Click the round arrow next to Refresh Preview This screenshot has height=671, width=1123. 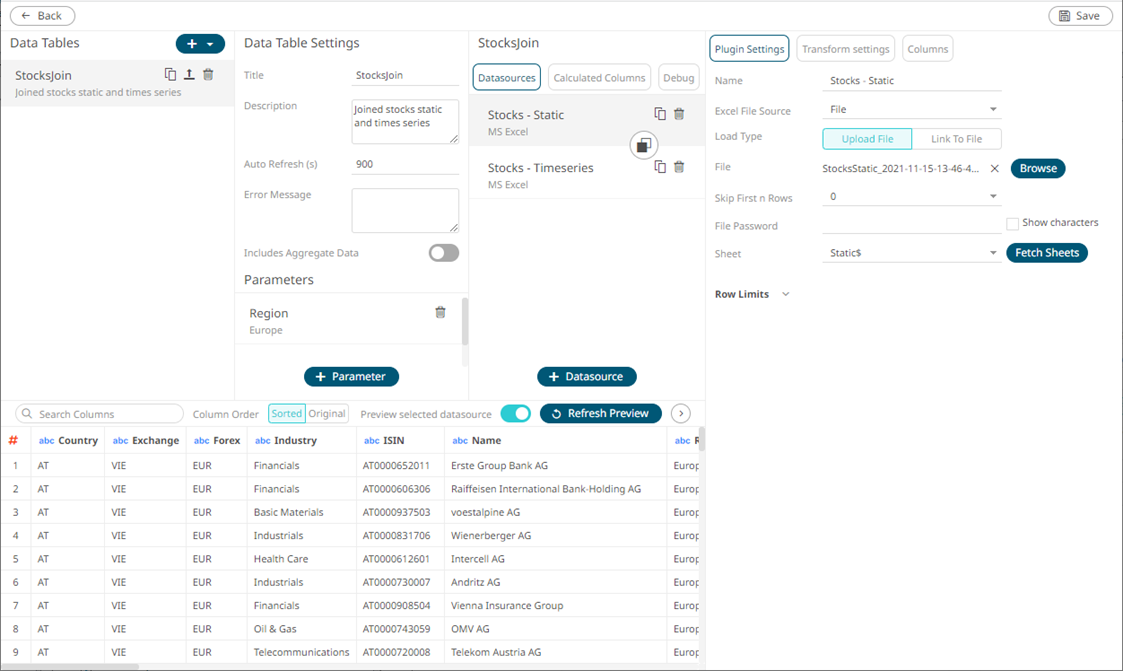click(x=681, y=413)
